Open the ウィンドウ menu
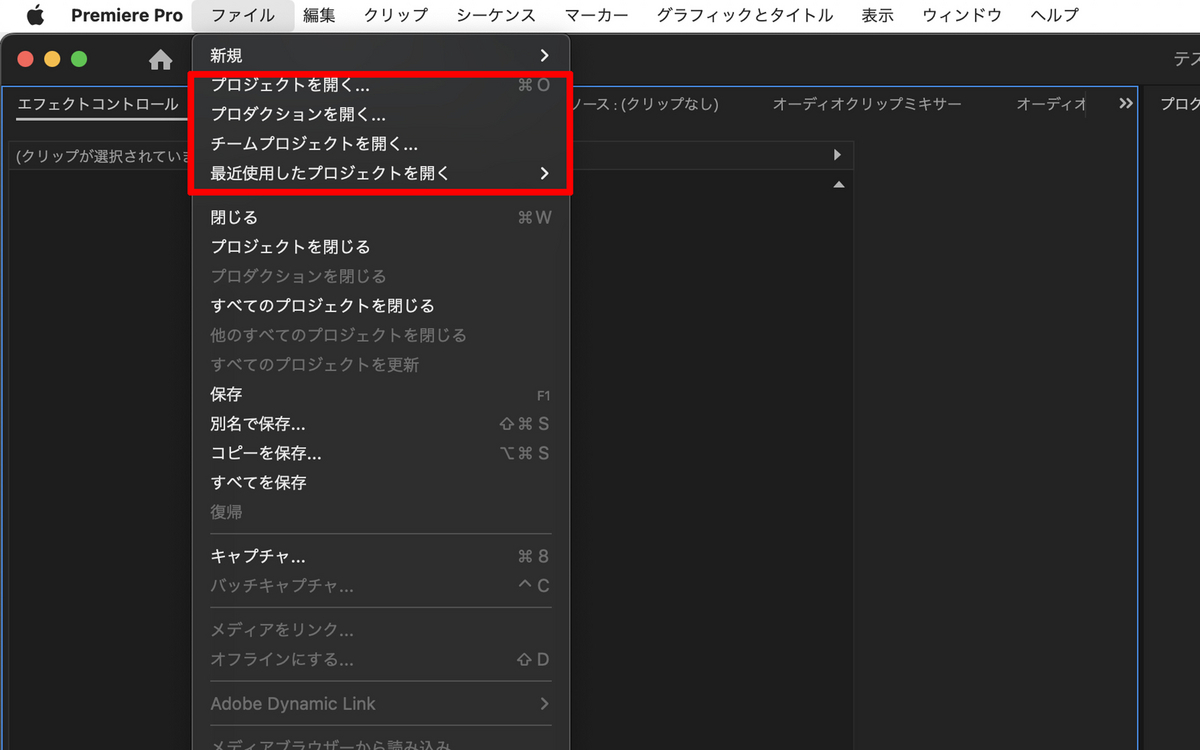This screenshot has width=1200, height=750. 962,15
